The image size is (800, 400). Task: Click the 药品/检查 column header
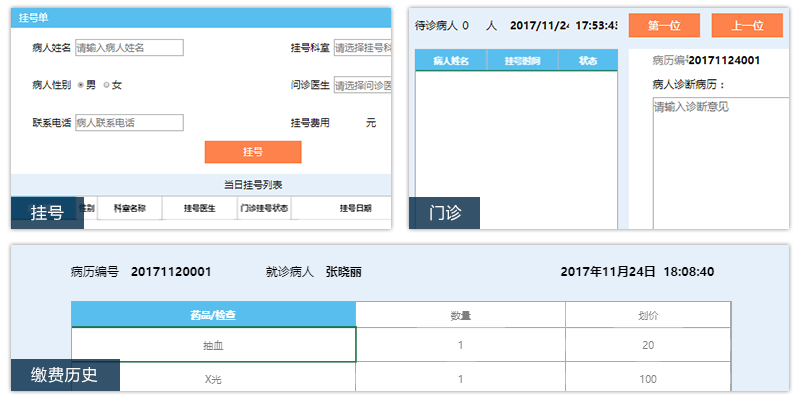click(x=213, y=315)
